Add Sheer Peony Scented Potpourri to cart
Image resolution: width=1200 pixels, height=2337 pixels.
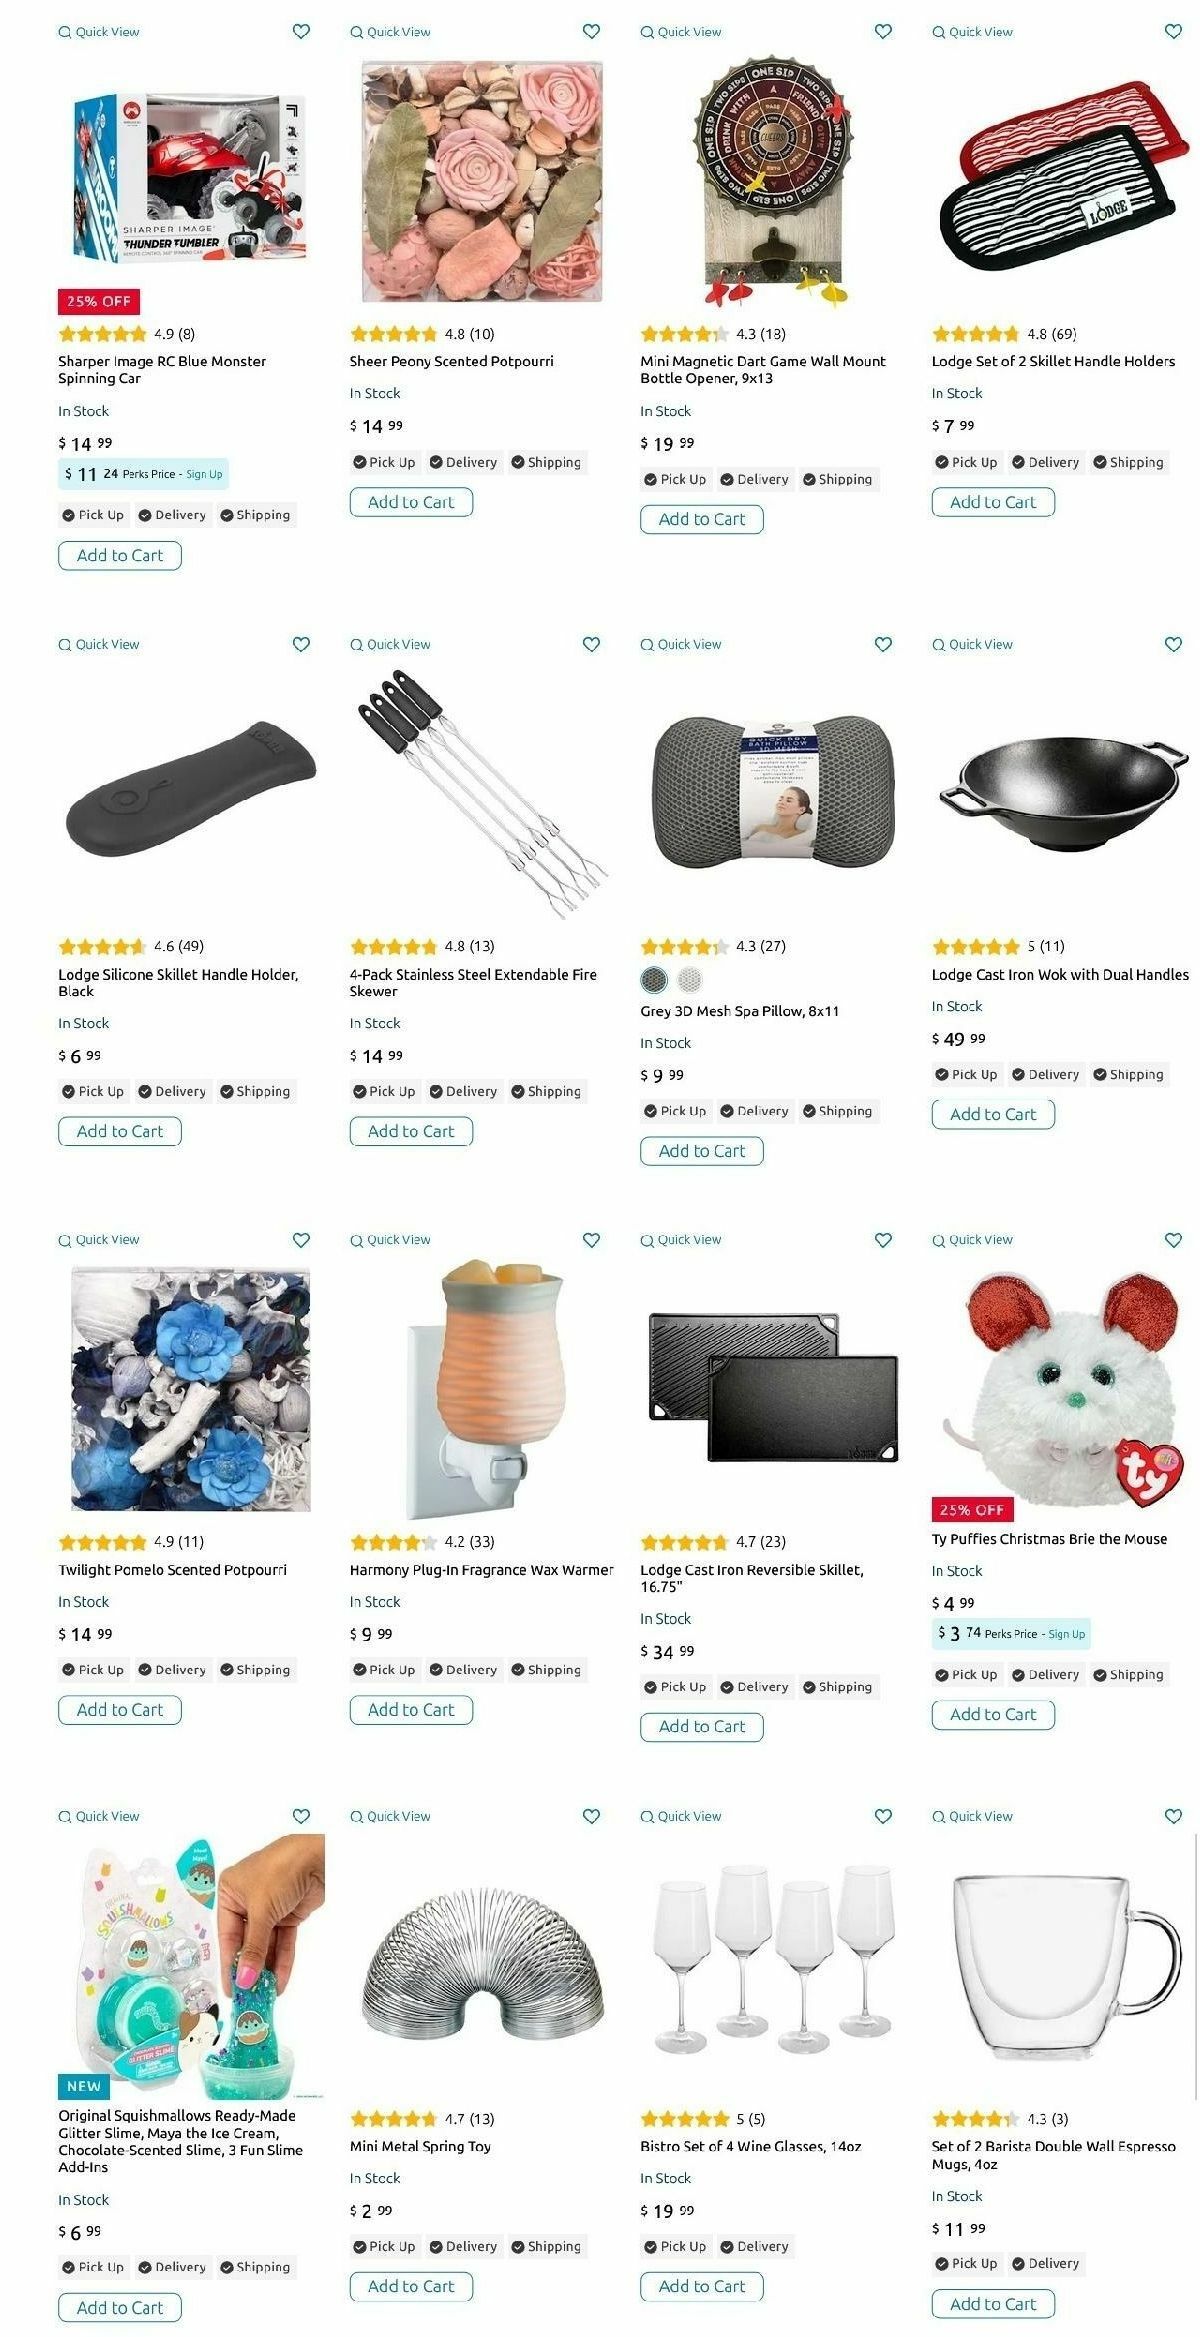tap(411, 502)
